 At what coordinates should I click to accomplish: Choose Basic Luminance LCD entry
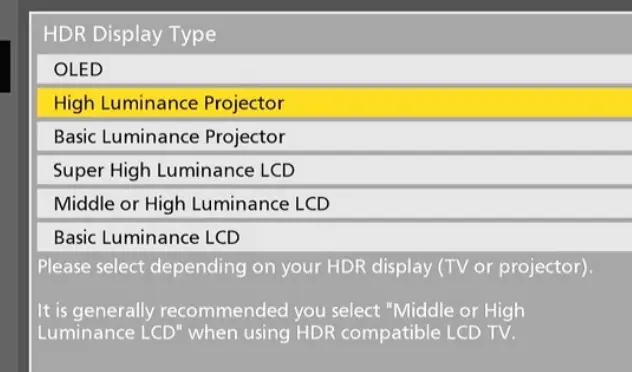[x=335, y=237]
